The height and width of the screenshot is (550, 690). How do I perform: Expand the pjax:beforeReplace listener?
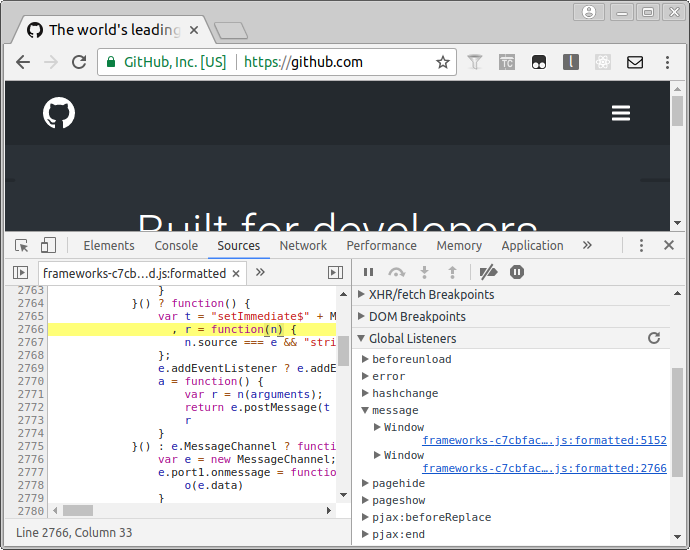tap(365, 517)
